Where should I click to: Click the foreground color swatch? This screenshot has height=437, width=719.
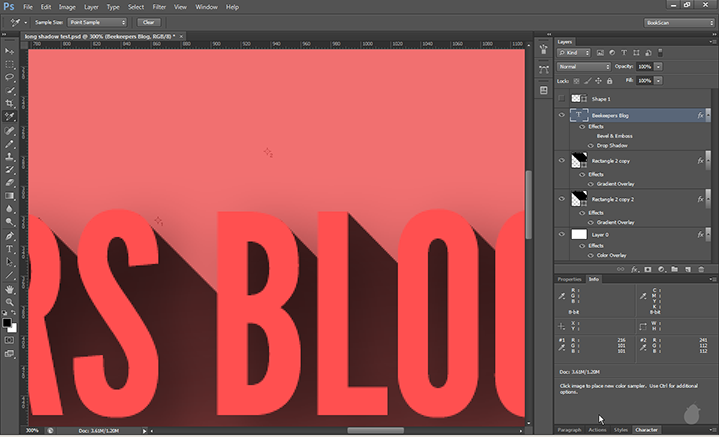point(7,323)
